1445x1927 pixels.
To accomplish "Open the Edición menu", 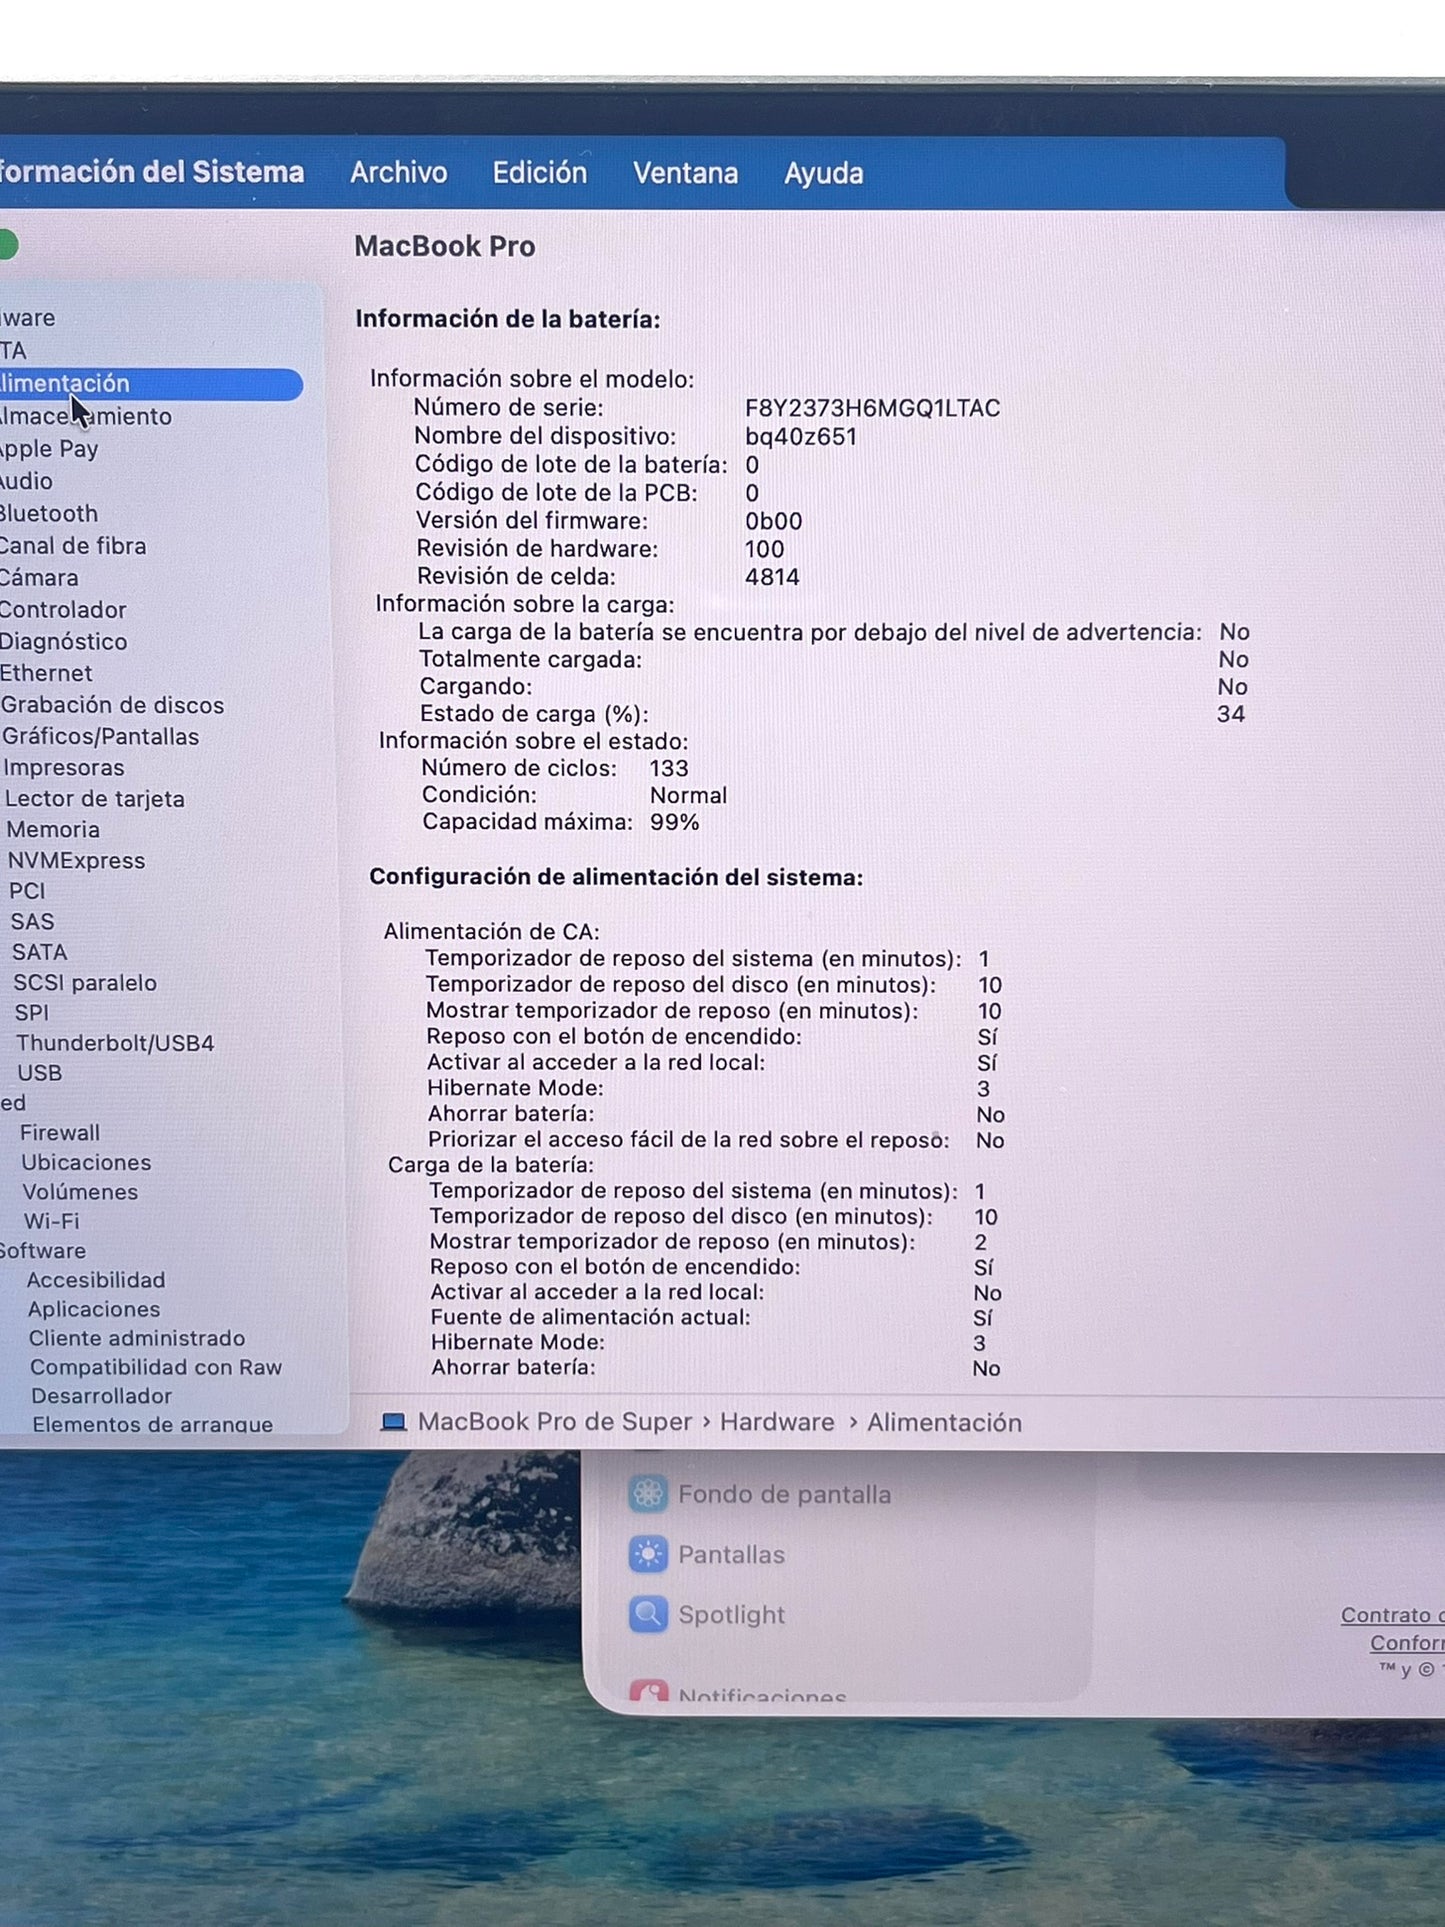I will pos(540,173).
